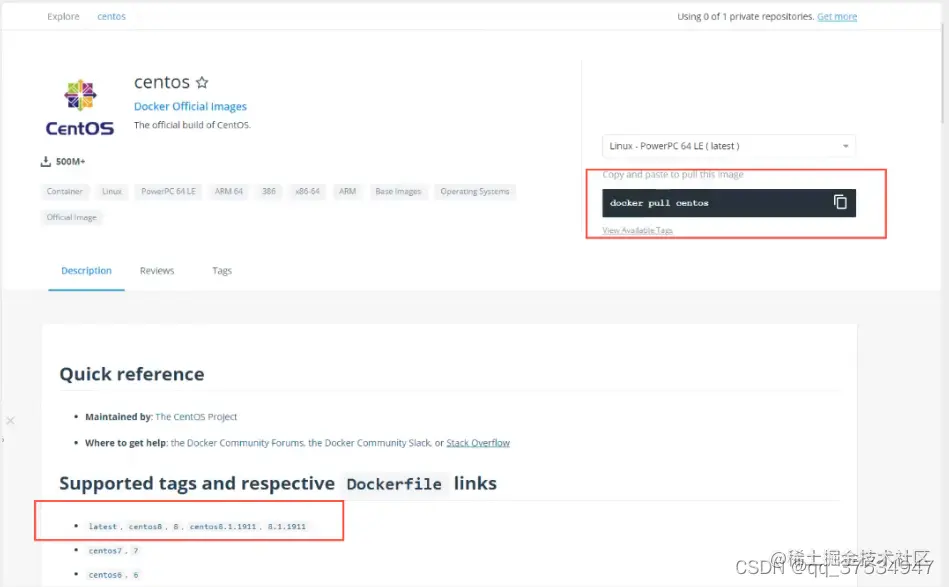Image resolution: width=949 pixels, height=587 pixels.
Task: Select the PowerPC 64 LE tag
Action: pos(168,191)
